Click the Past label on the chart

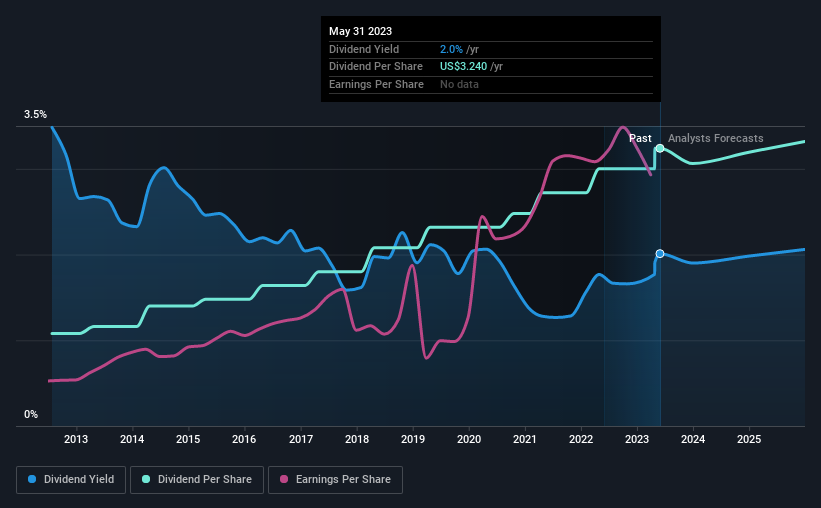[x=640, y=138]
